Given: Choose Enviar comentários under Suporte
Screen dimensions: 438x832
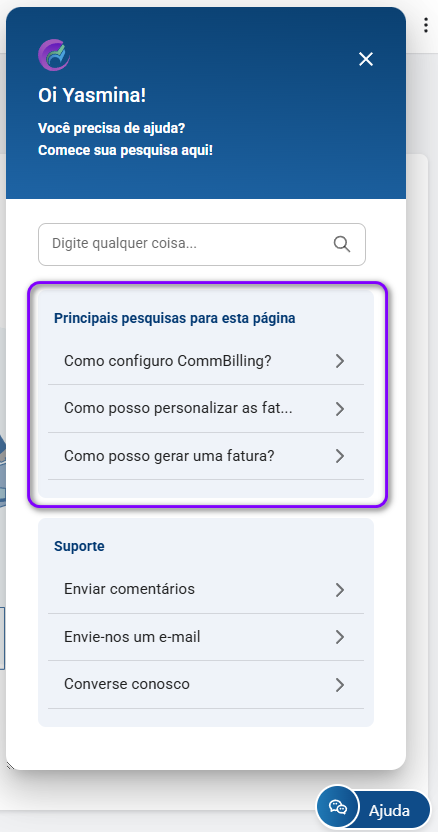Looking at the screenshot, I should (x=206, y=590).
